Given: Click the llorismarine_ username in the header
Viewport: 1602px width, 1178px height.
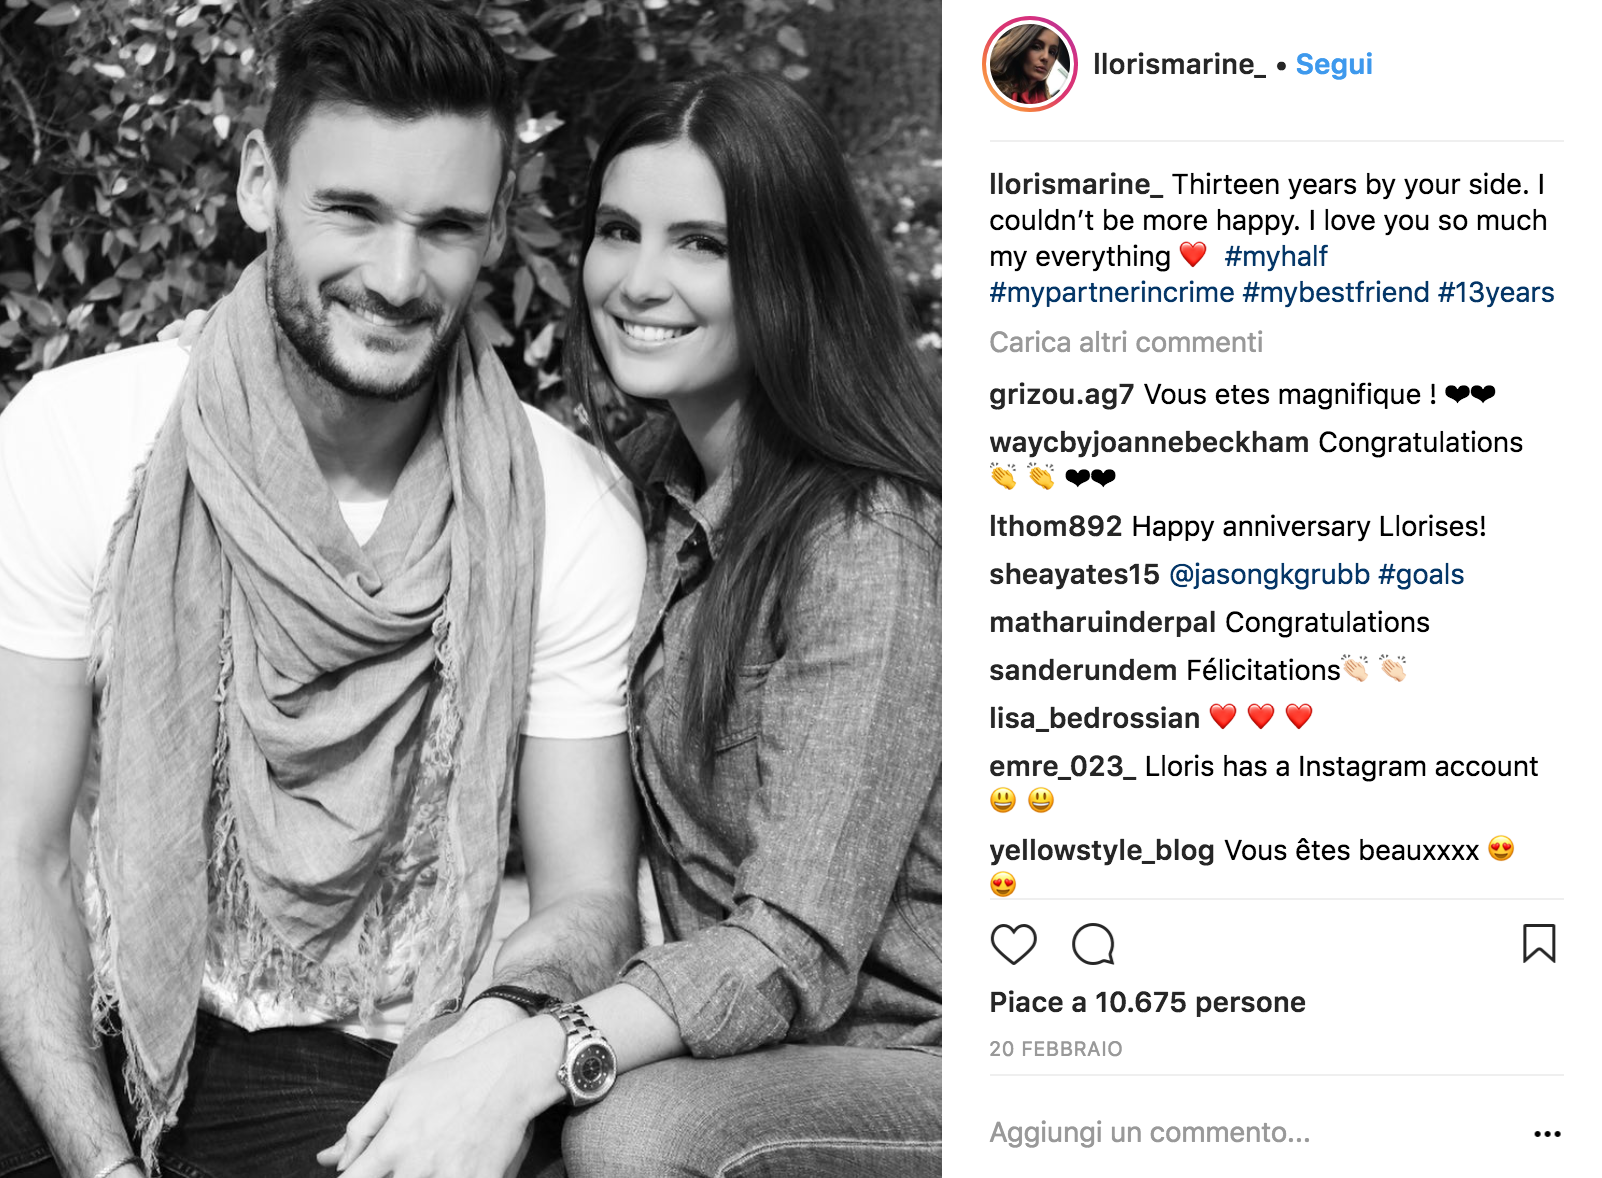Looking at the screenshot, I should tap(1179, 64).
